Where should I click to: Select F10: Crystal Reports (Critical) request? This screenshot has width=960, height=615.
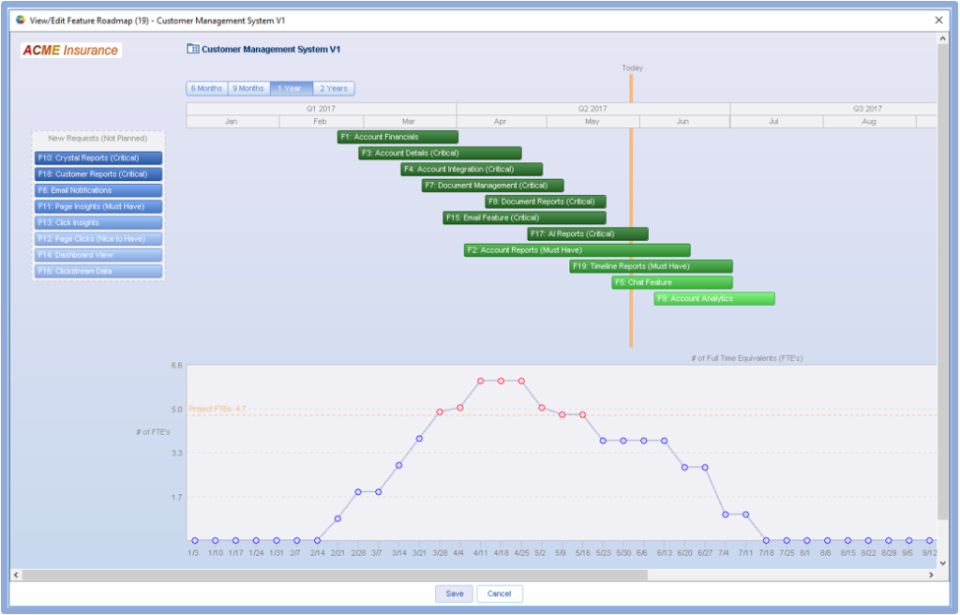[99, 158]
